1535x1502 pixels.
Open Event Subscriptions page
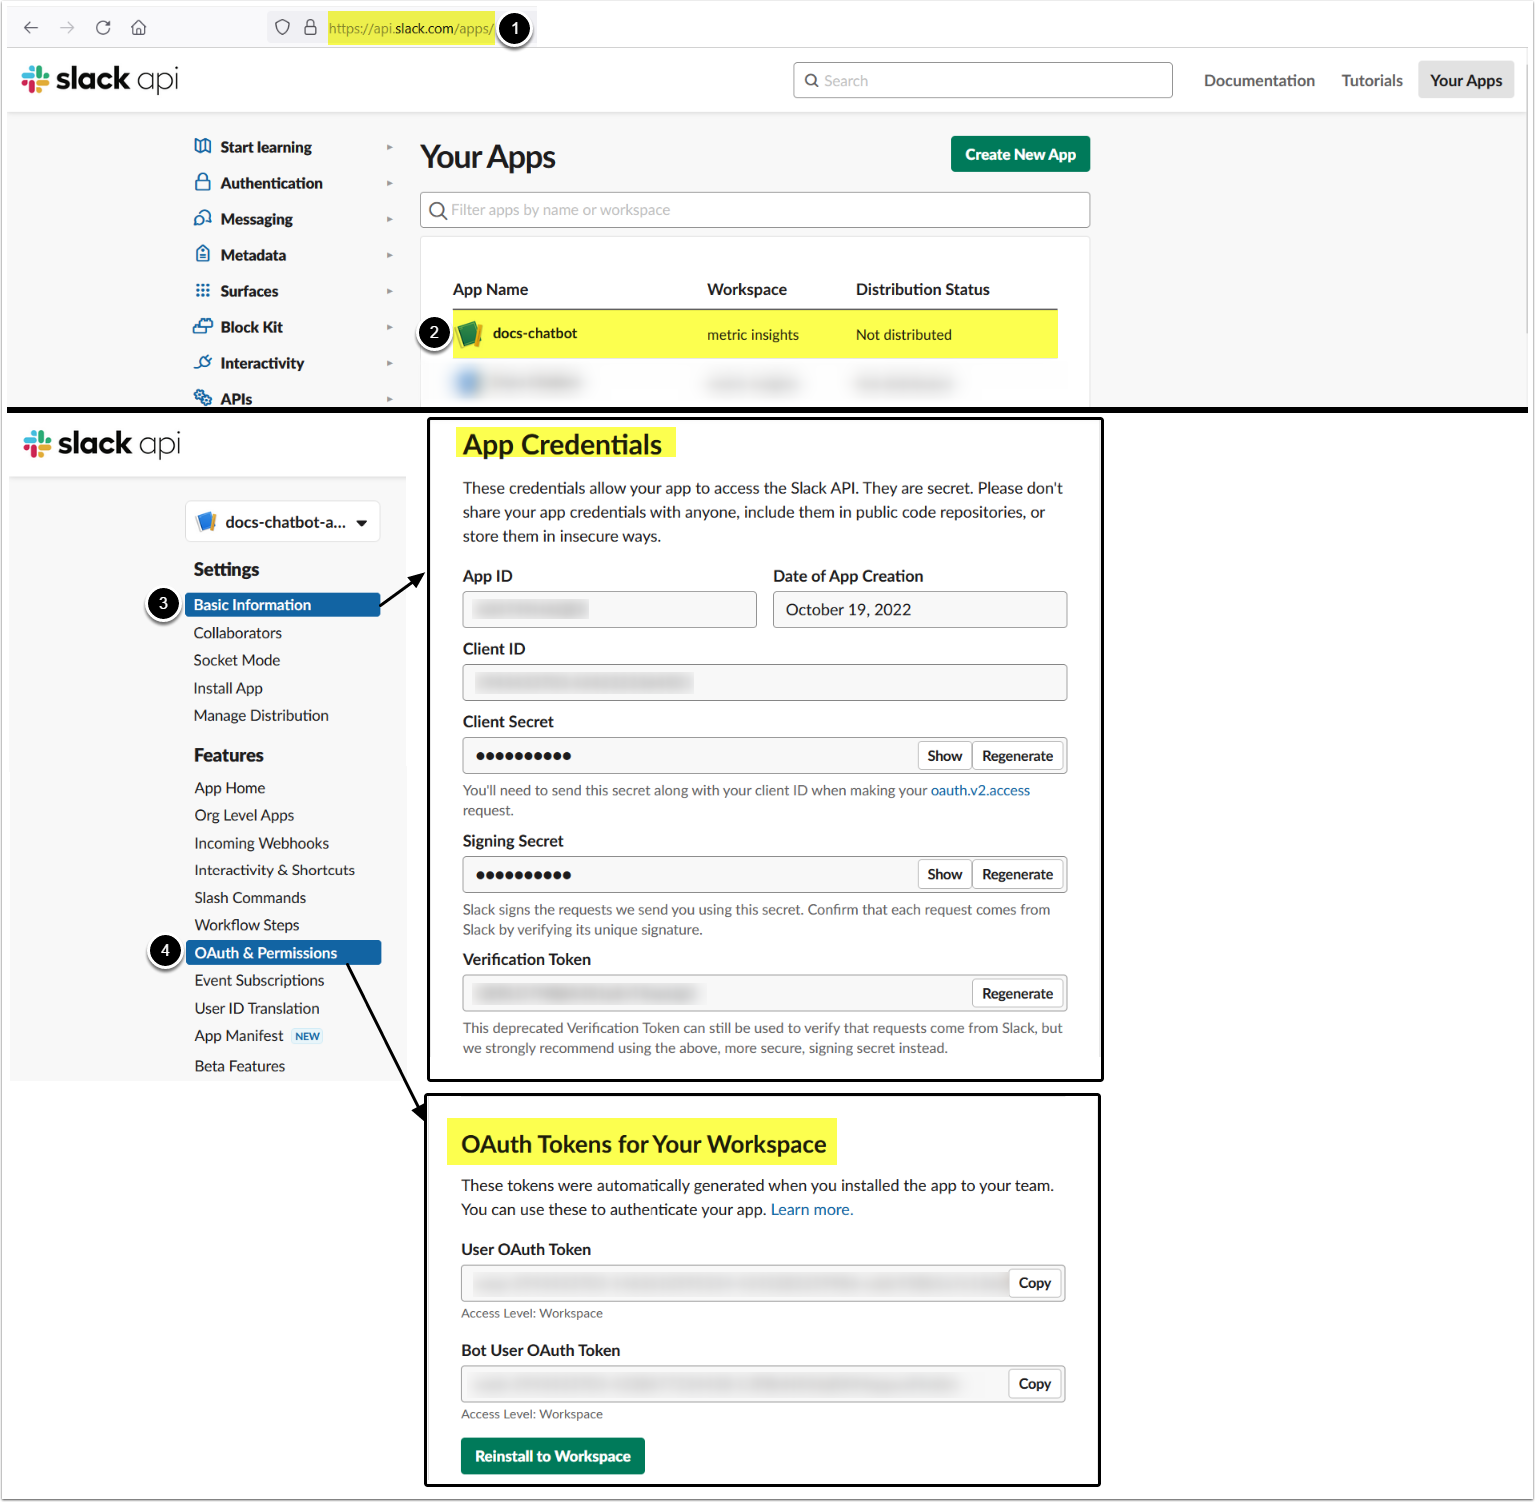[260, 980]
